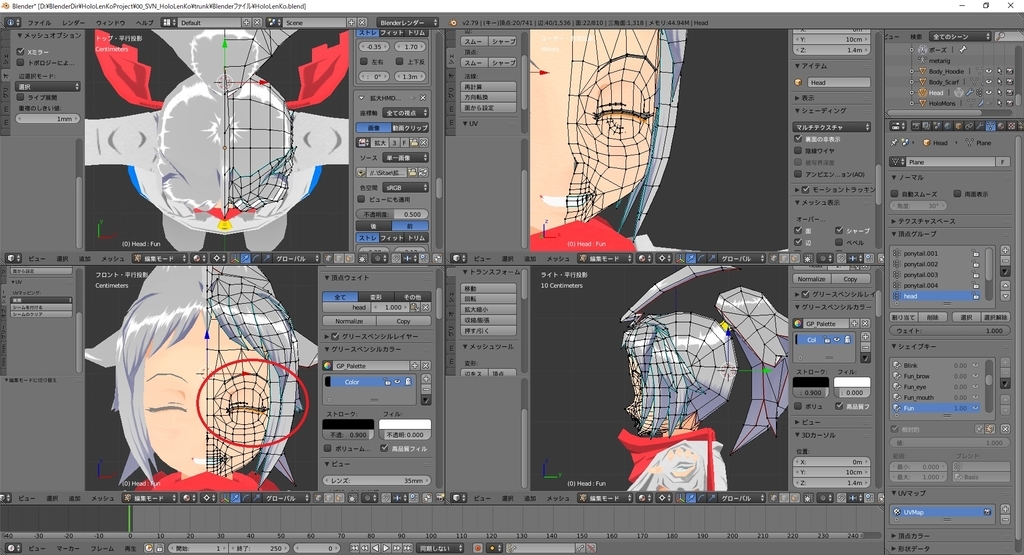Open the object cube properties tab
Image resolution: width=1024 pixels, height=555 pixels.
tap(958, 125)
